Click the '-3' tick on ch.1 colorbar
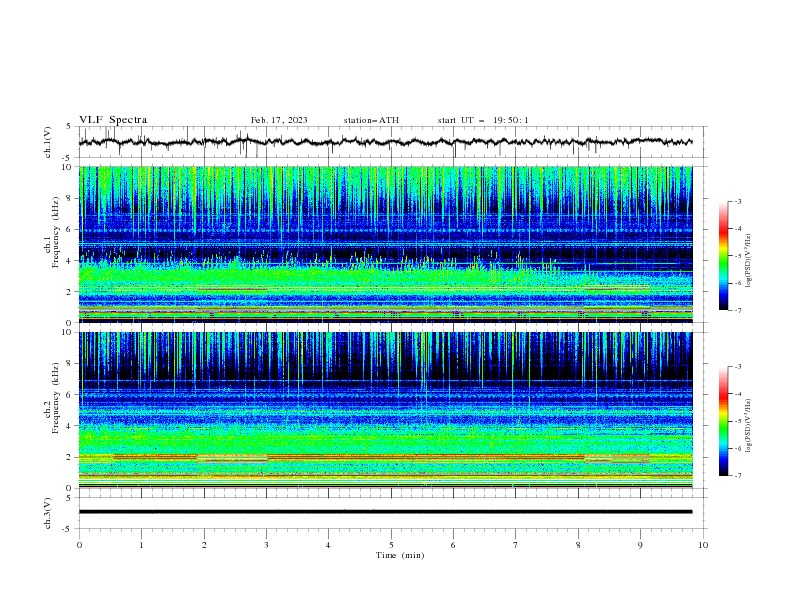792x612 pixels. pos(737,201)
